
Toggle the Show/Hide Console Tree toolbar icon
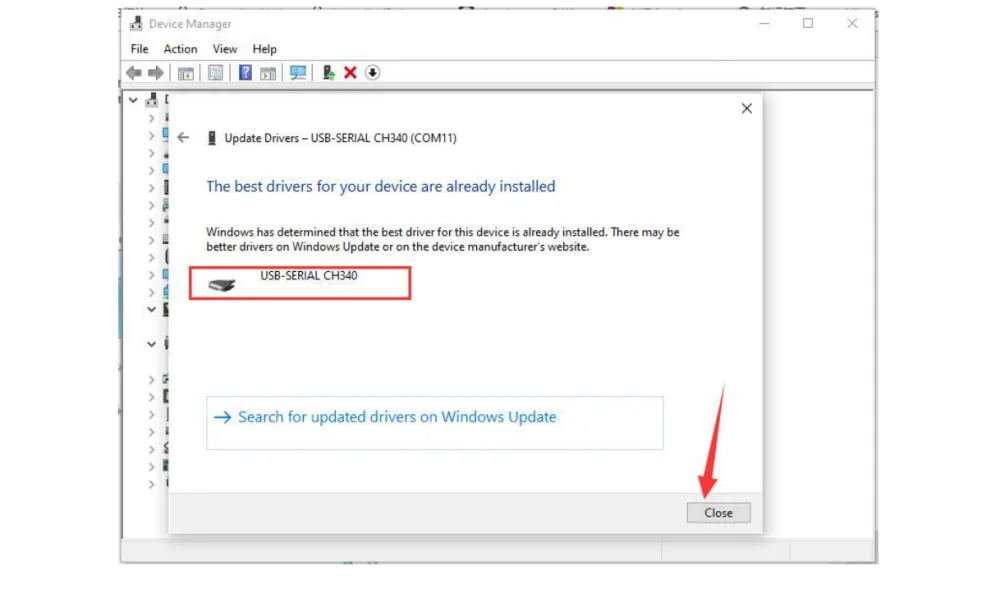[x=186, y=73]
